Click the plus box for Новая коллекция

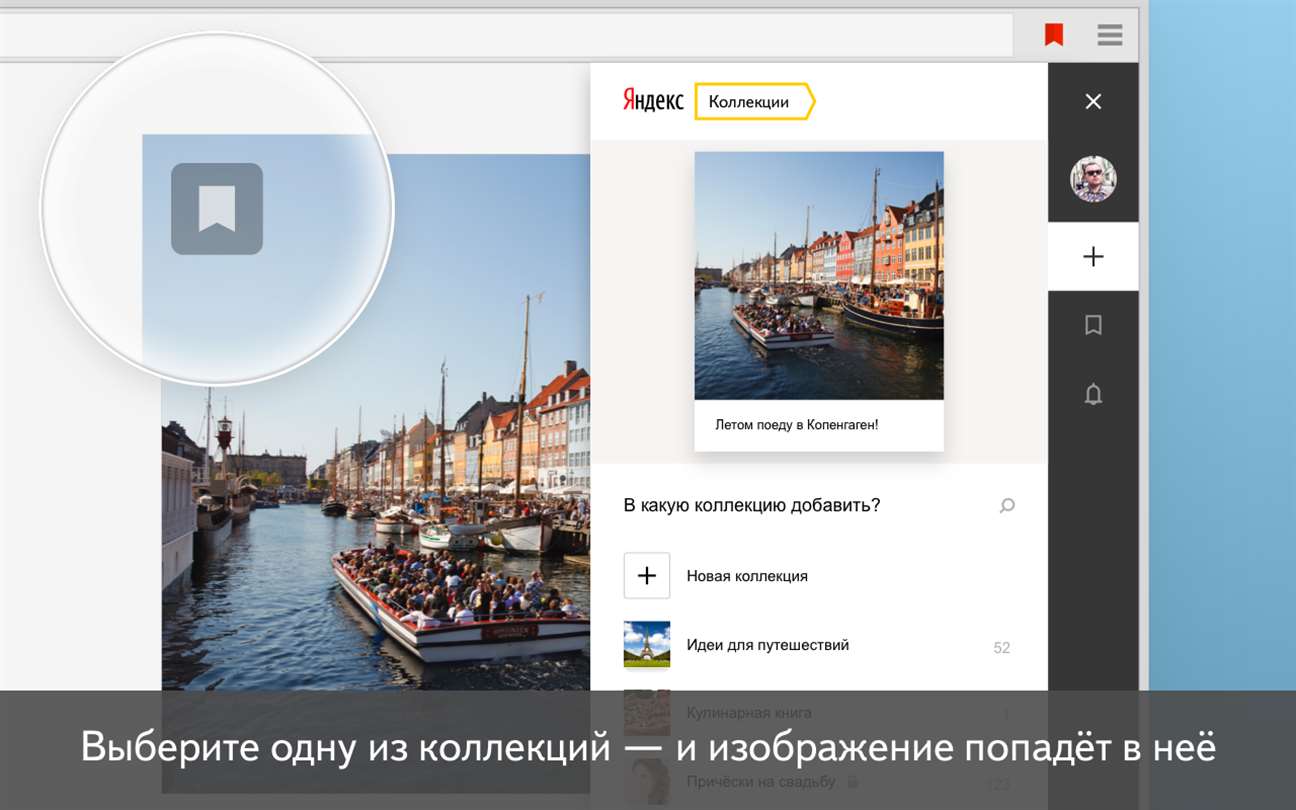point(647,575)
